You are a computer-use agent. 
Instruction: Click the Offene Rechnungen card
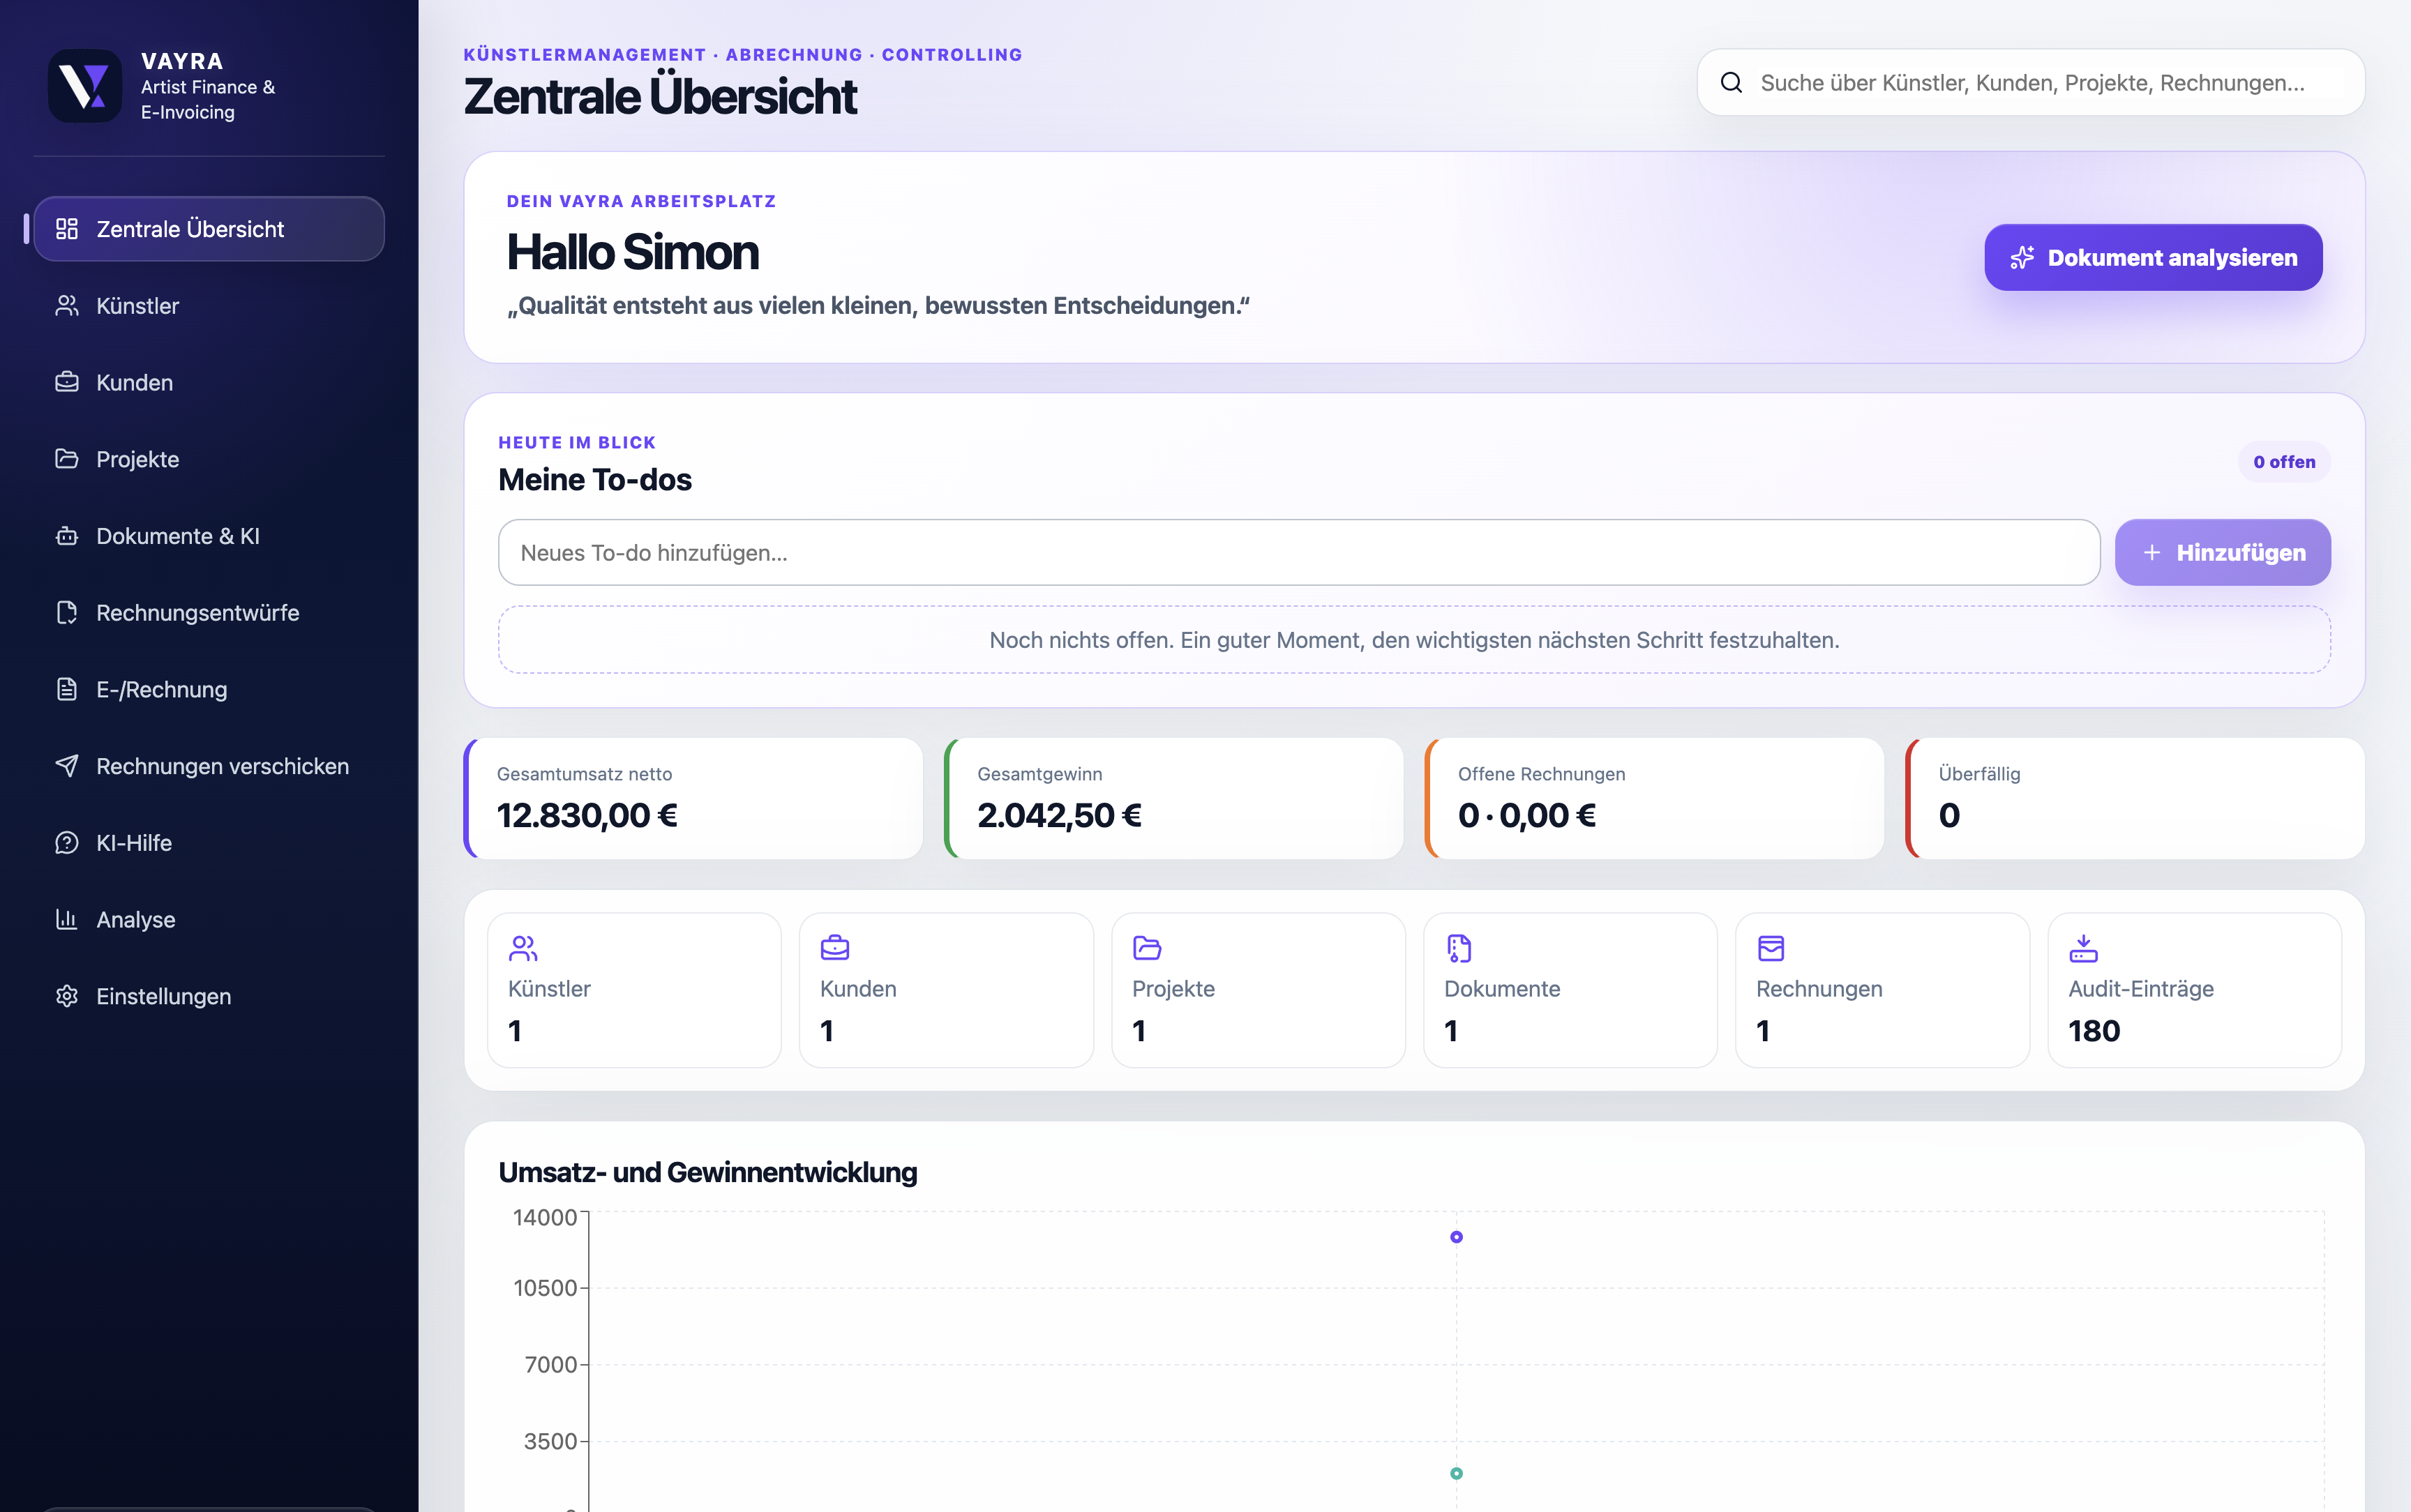pos(1654,798)
